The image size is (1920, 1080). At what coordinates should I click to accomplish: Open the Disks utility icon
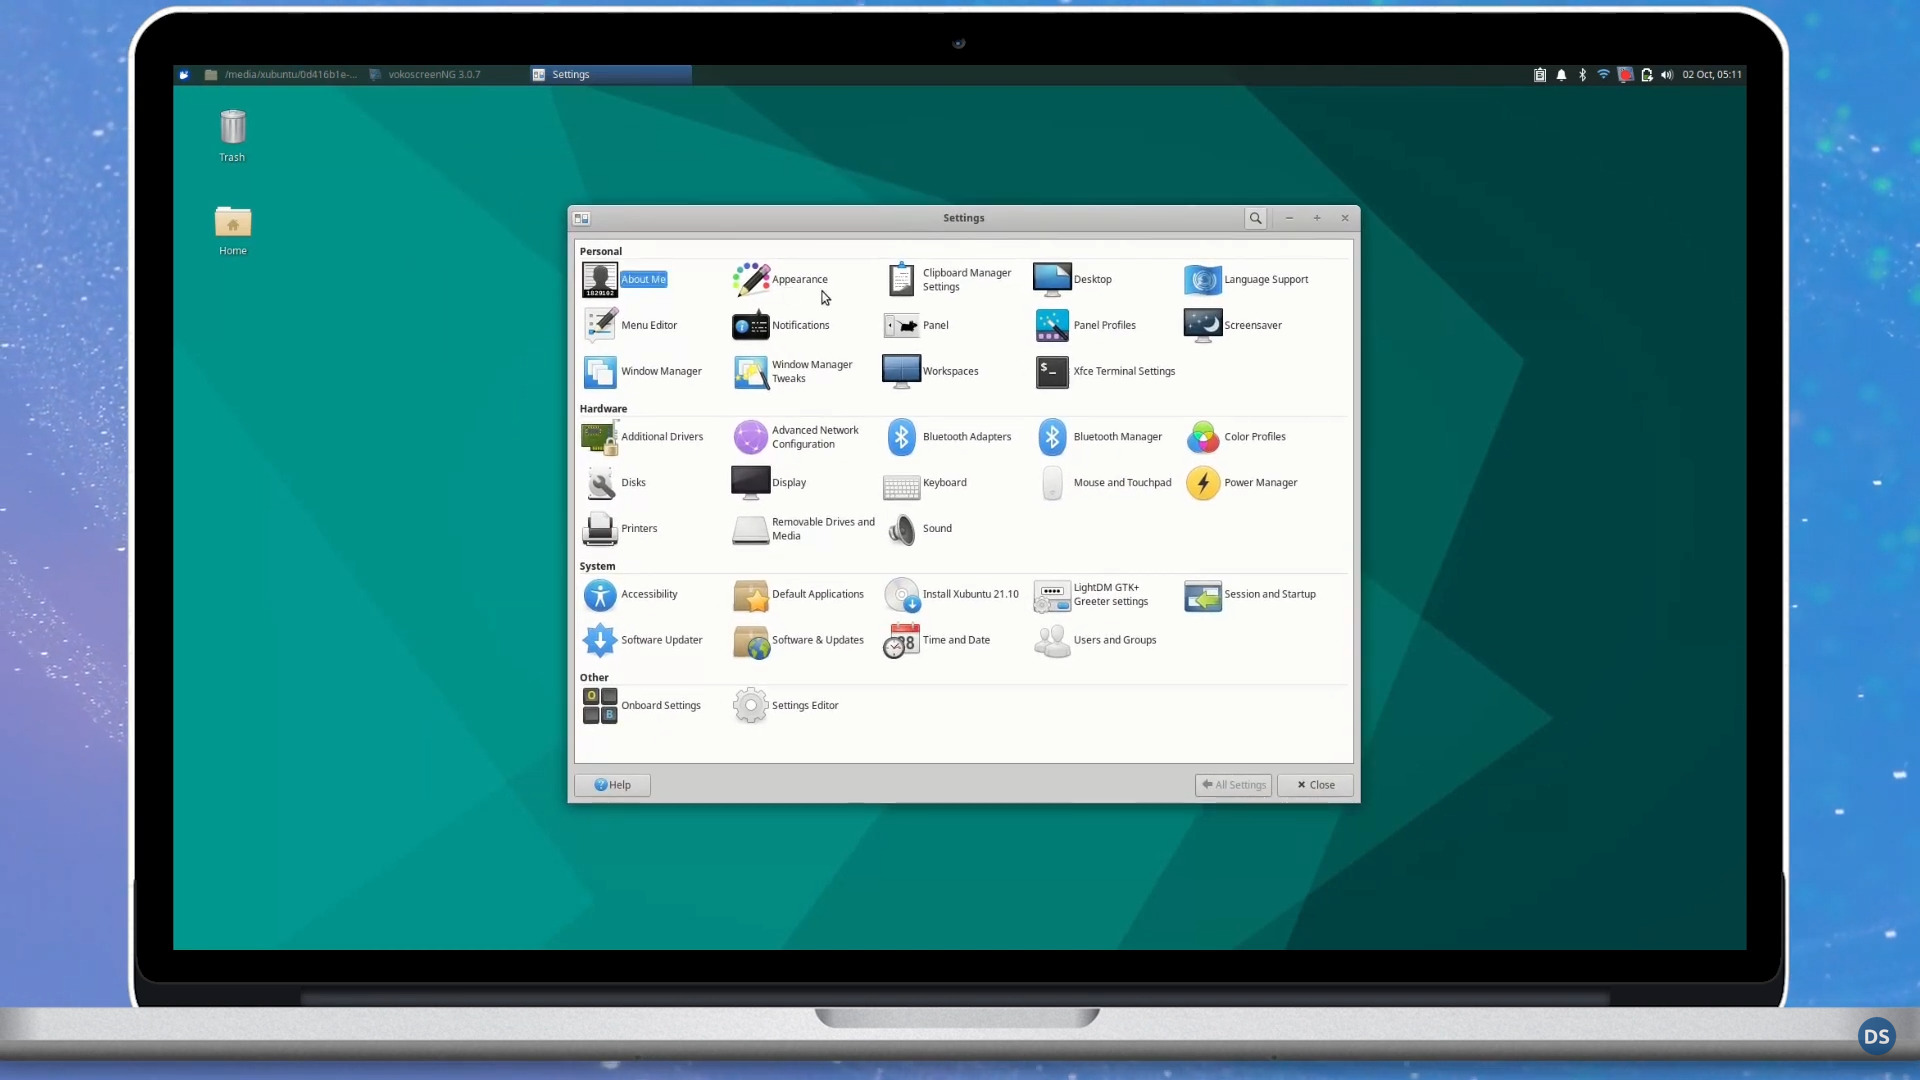pos(600,483)
